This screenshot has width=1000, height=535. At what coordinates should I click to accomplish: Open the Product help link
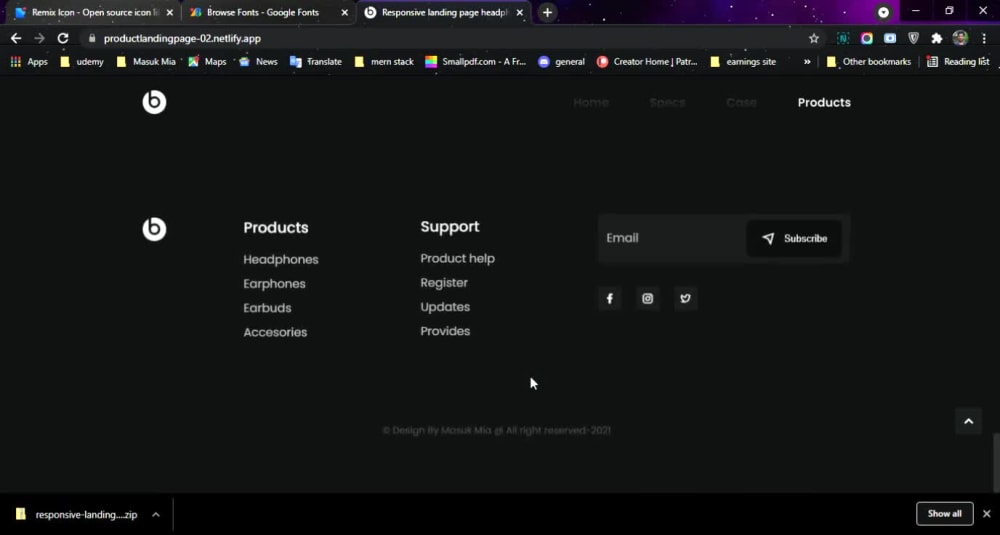click(x=457, y=258)
